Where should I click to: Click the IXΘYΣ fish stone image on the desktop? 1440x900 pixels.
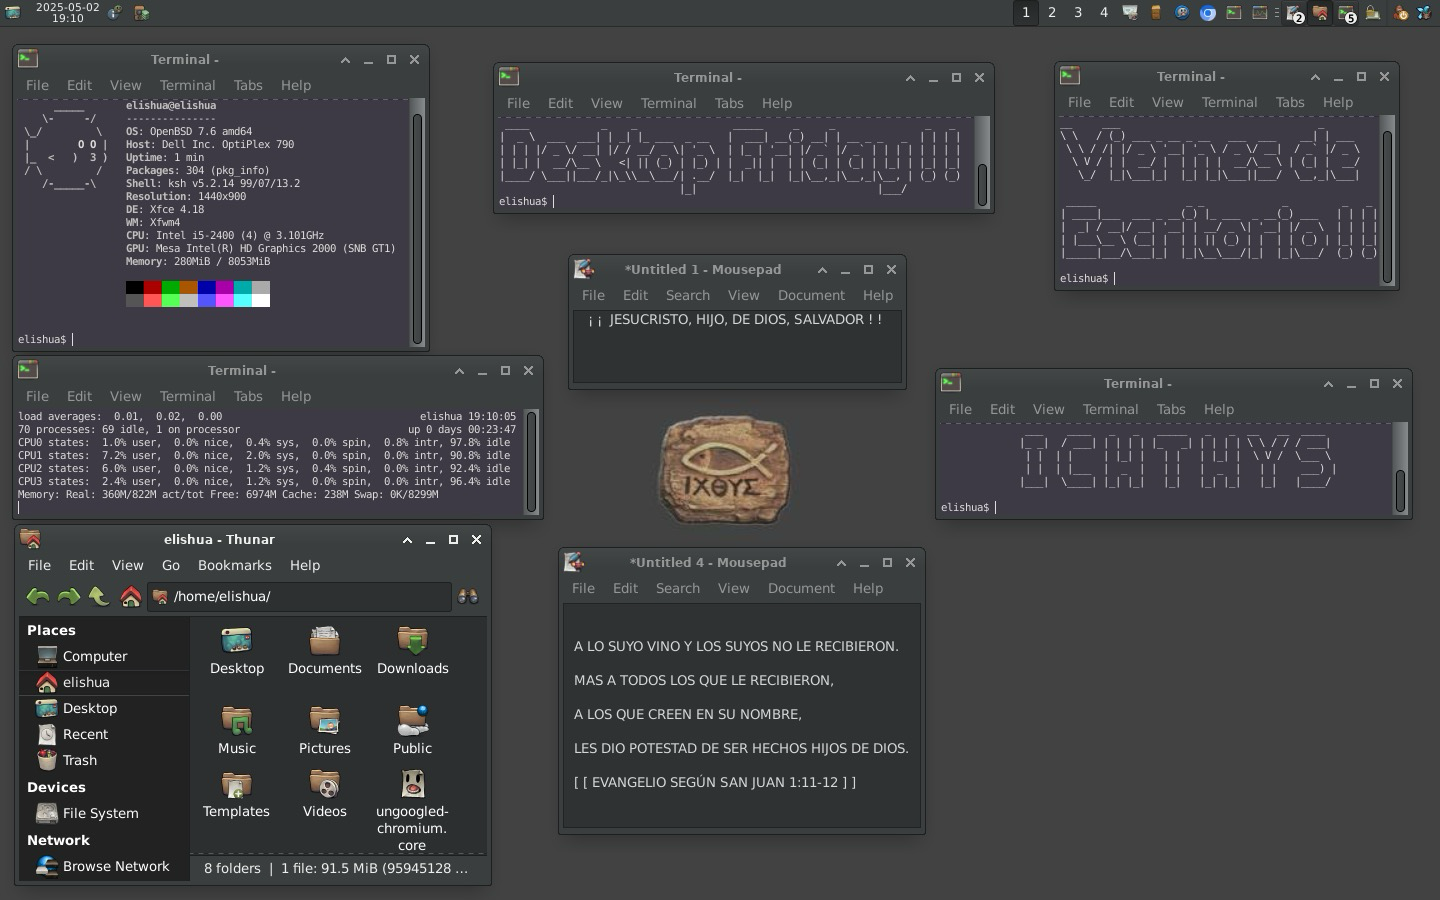[x=723, y=469]
